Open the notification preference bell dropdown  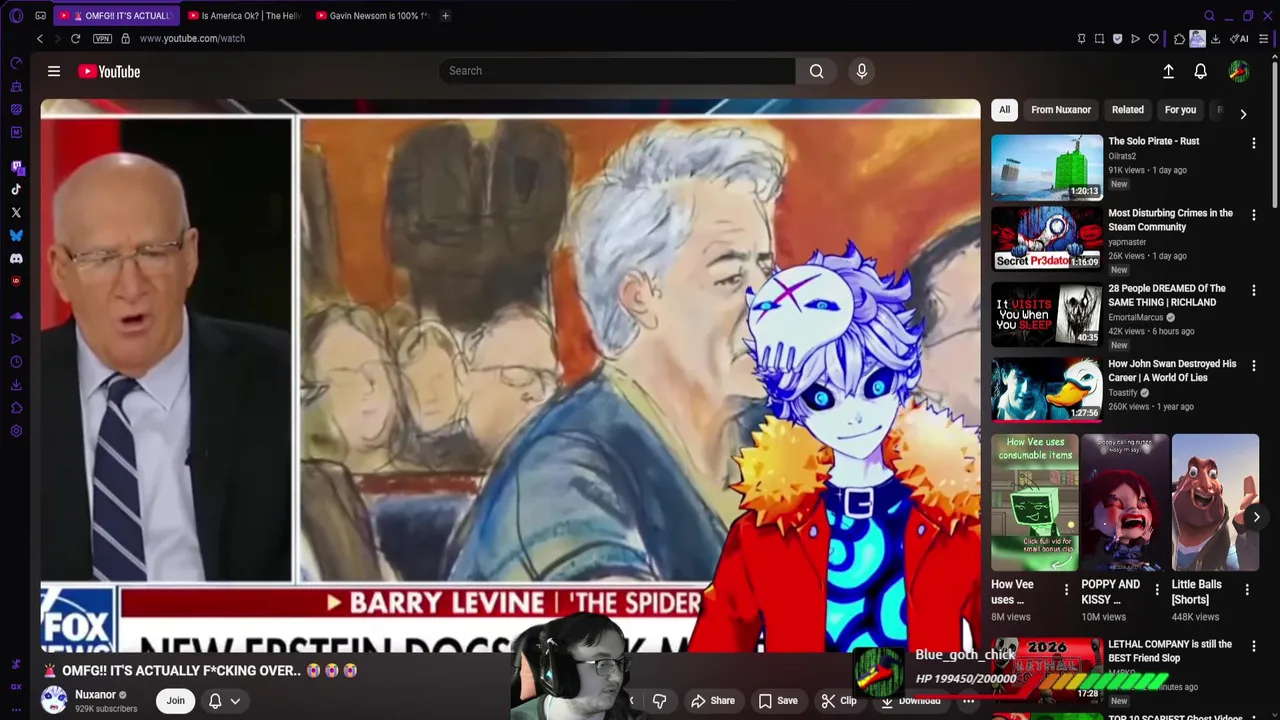pos(224,701)
